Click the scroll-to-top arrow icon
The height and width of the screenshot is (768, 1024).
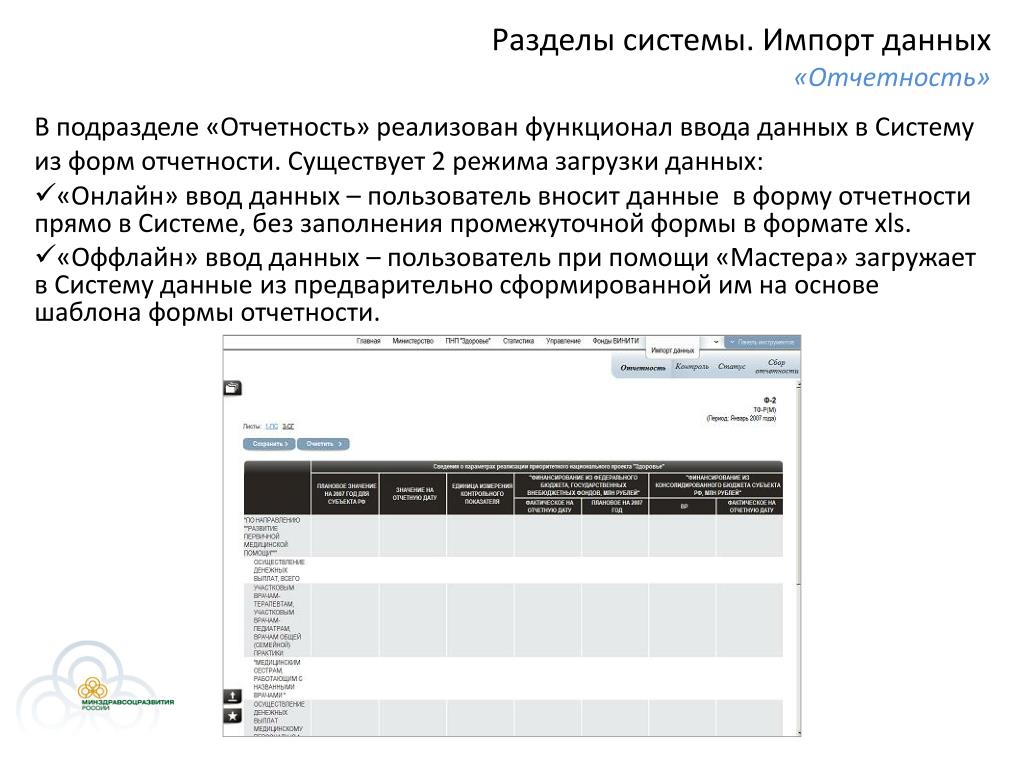(232, 696)
